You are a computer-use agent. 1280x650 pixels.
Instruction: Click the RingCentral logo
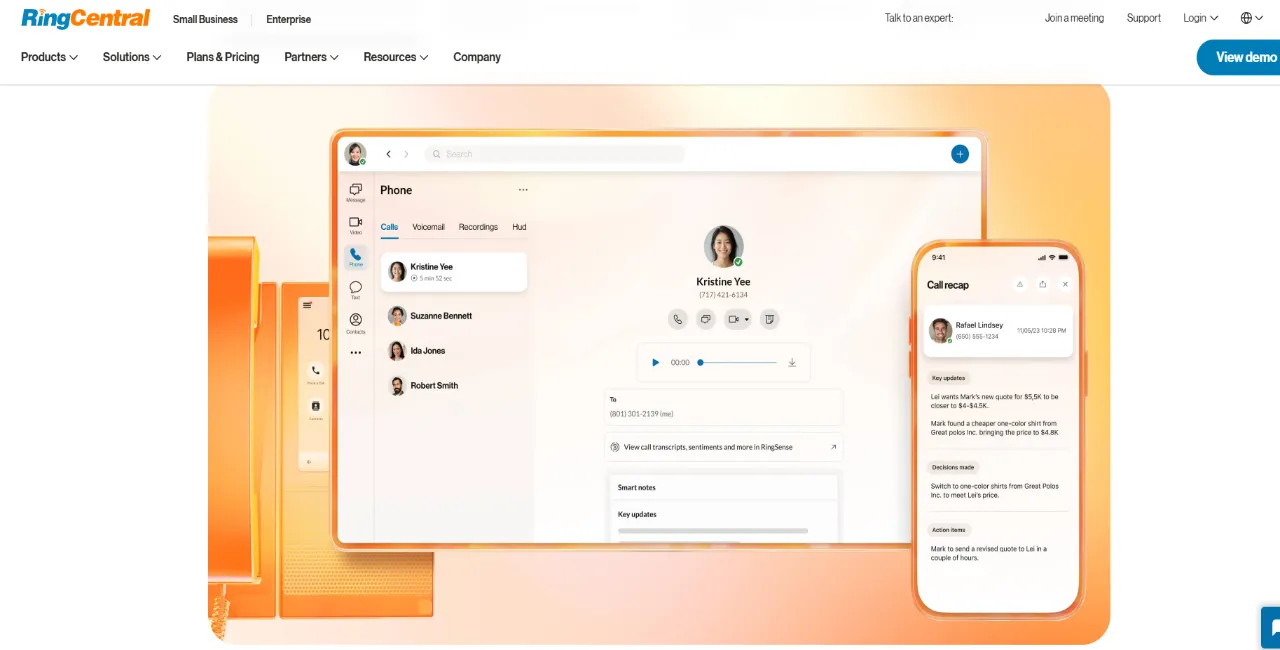coord(86,18)
